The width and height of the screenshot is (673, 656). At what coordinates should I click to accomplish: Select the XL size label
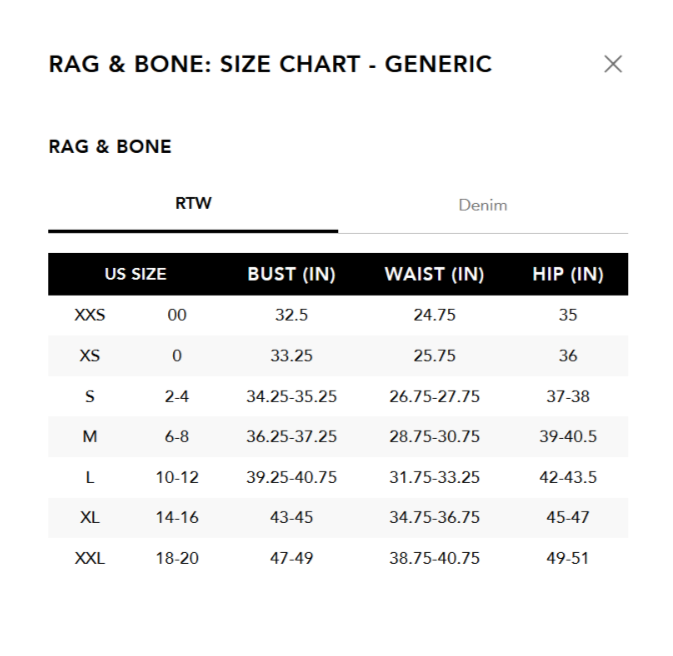tap(90, 518)
